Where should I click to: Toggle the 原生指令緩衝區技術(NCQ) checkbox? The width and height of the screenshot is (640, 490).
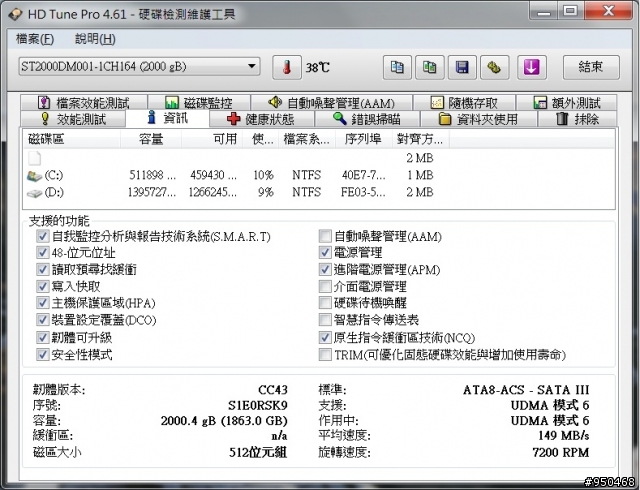[325, 337]
